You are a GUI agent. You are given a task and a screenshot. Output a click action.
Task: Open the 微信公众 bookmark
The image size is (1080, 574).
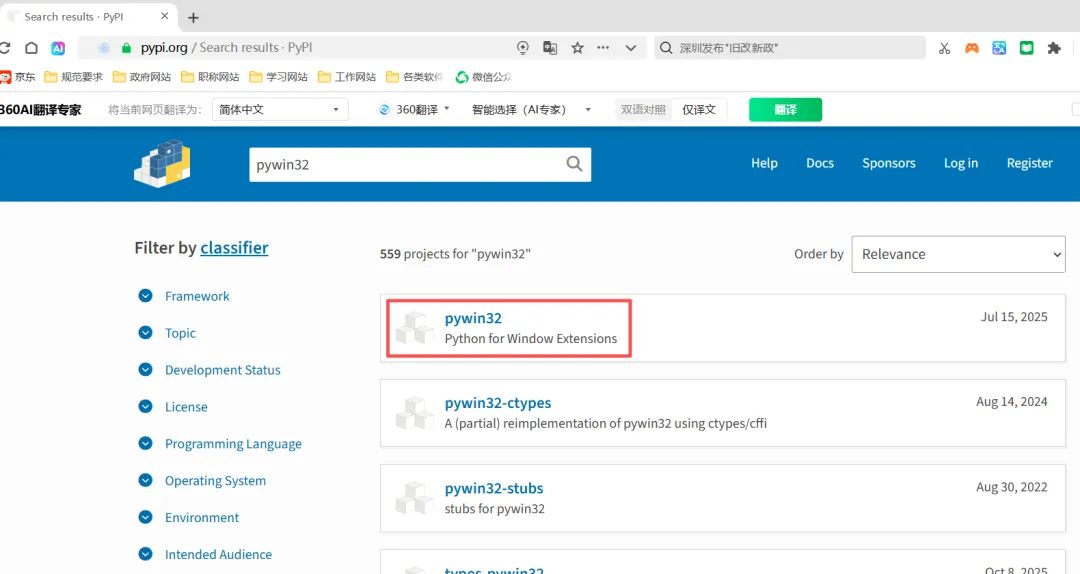pos(484,76)
